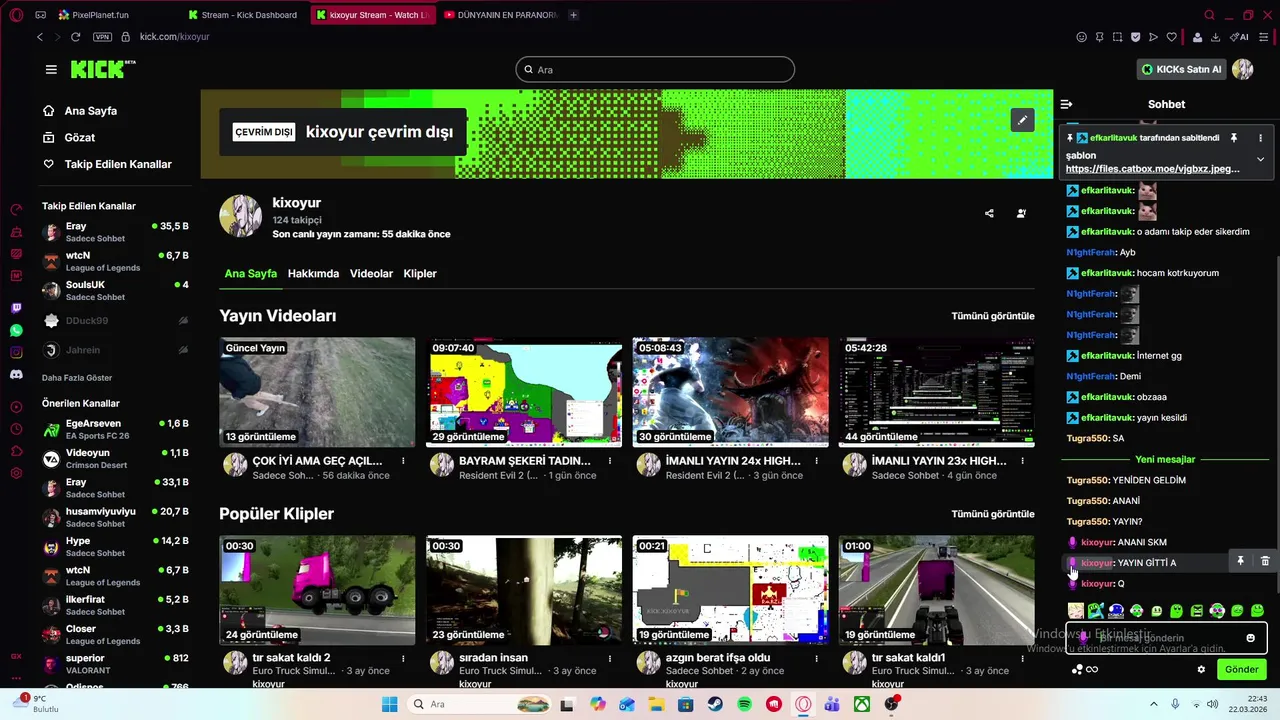Image resolution: width=1280 pixels, height=720 pixels.
Task: Open Videoyun Crimson Desert channel
Action: coord(115,459)
